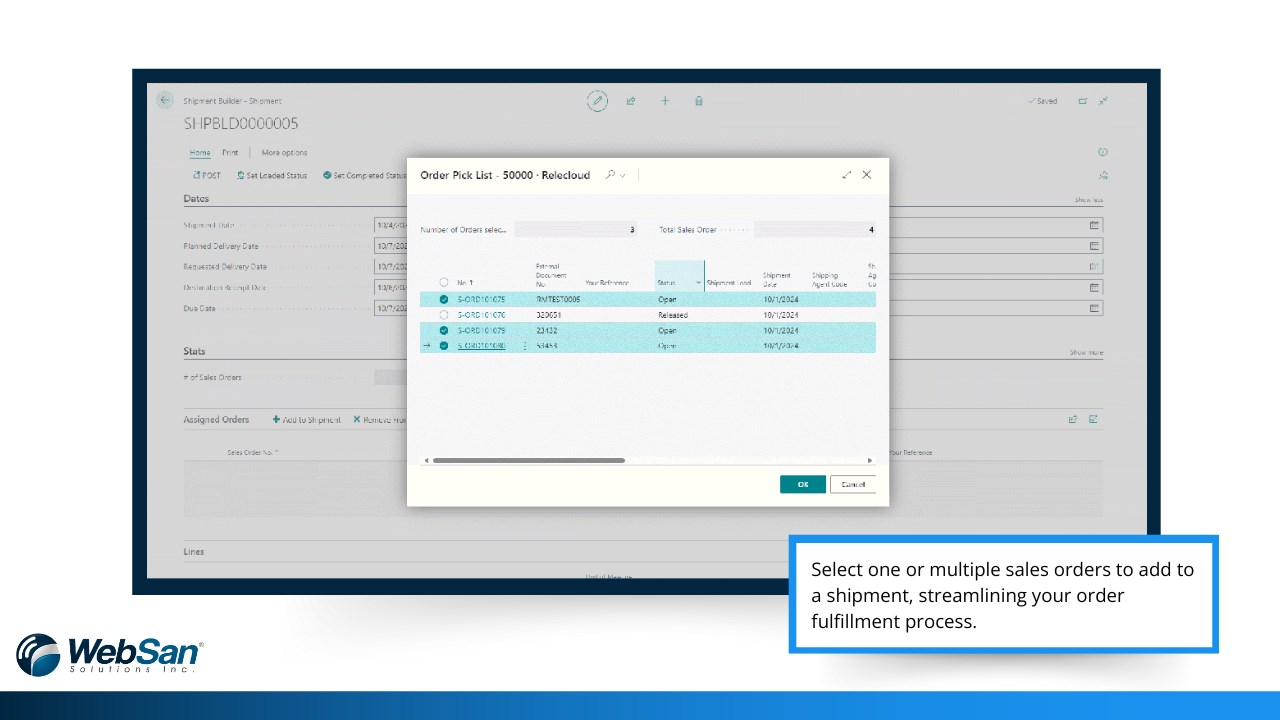
Task: Click Add to Shipment action
Action: click(307, 420)
